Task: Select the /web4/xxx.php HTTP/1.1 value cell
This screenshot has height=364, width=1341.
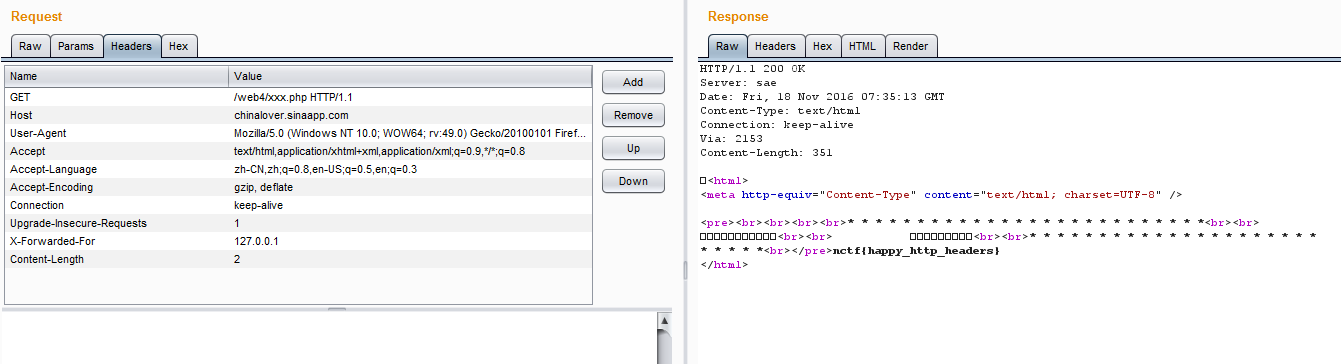Action: click(x=410, y=97)
